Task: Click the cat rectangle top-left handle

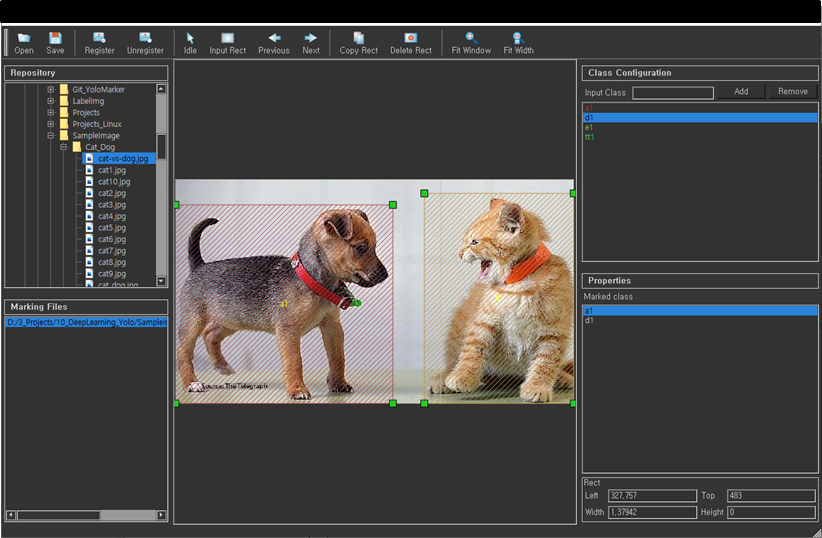Action: click(x=424, y=193)
